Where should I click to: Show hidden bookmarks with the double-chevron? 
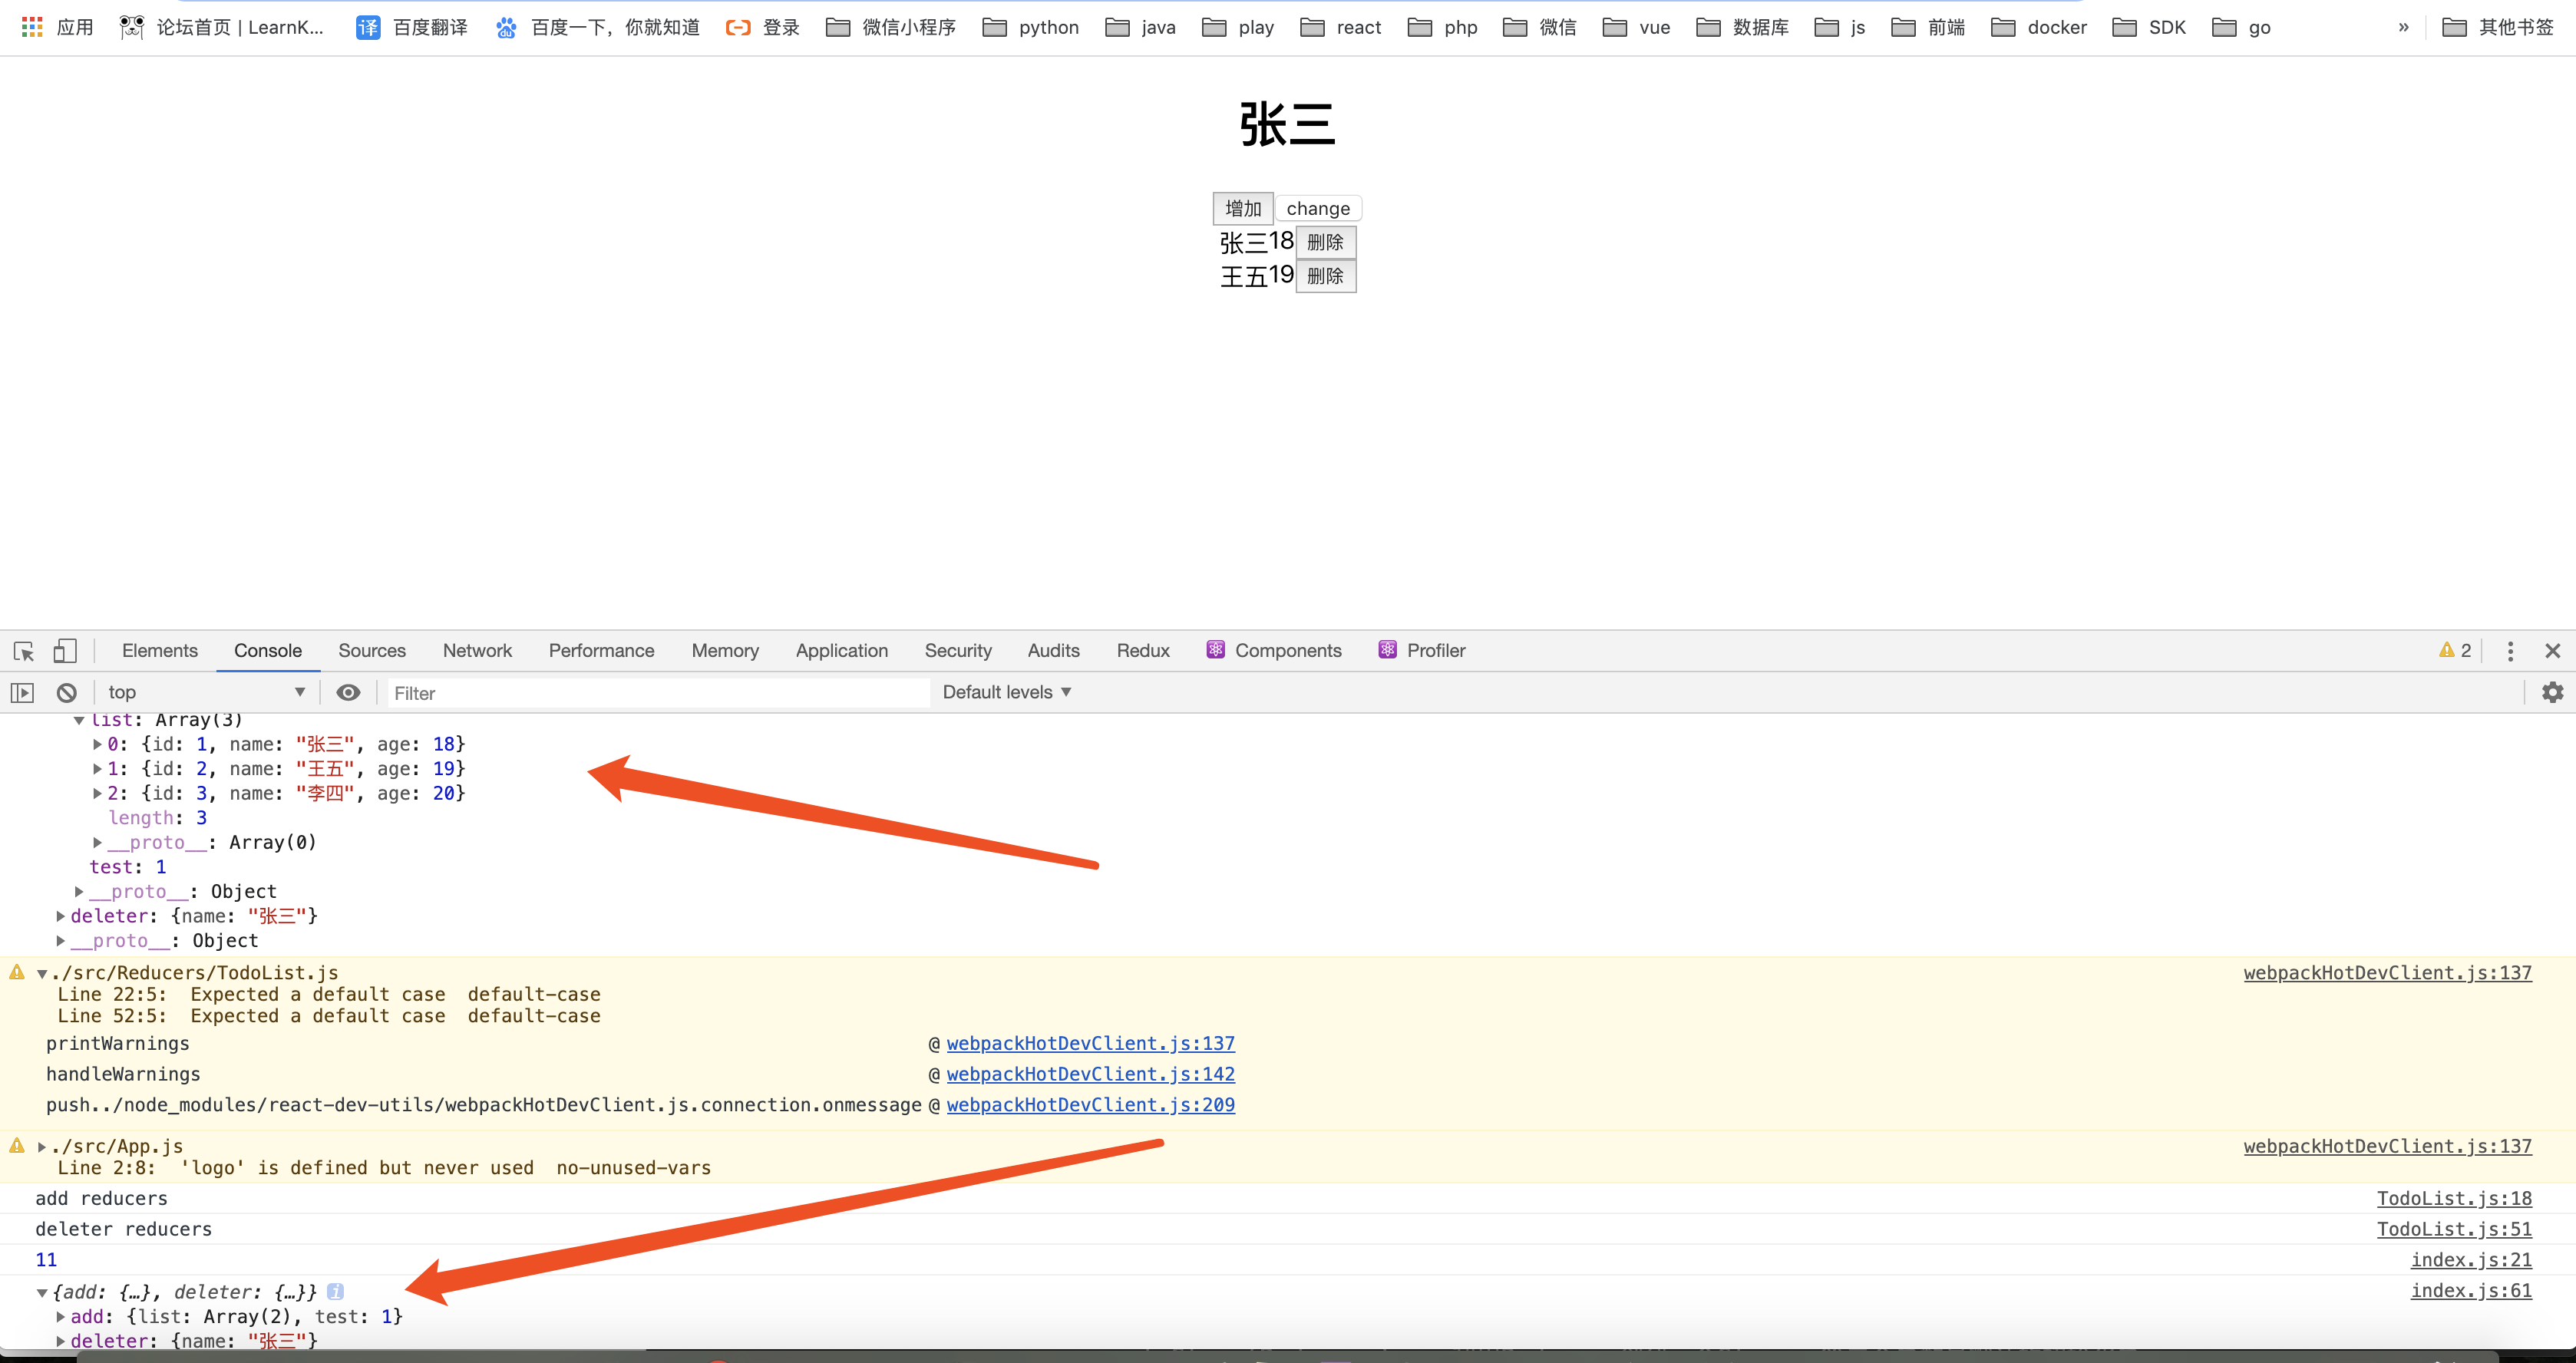coord(2403,27)
